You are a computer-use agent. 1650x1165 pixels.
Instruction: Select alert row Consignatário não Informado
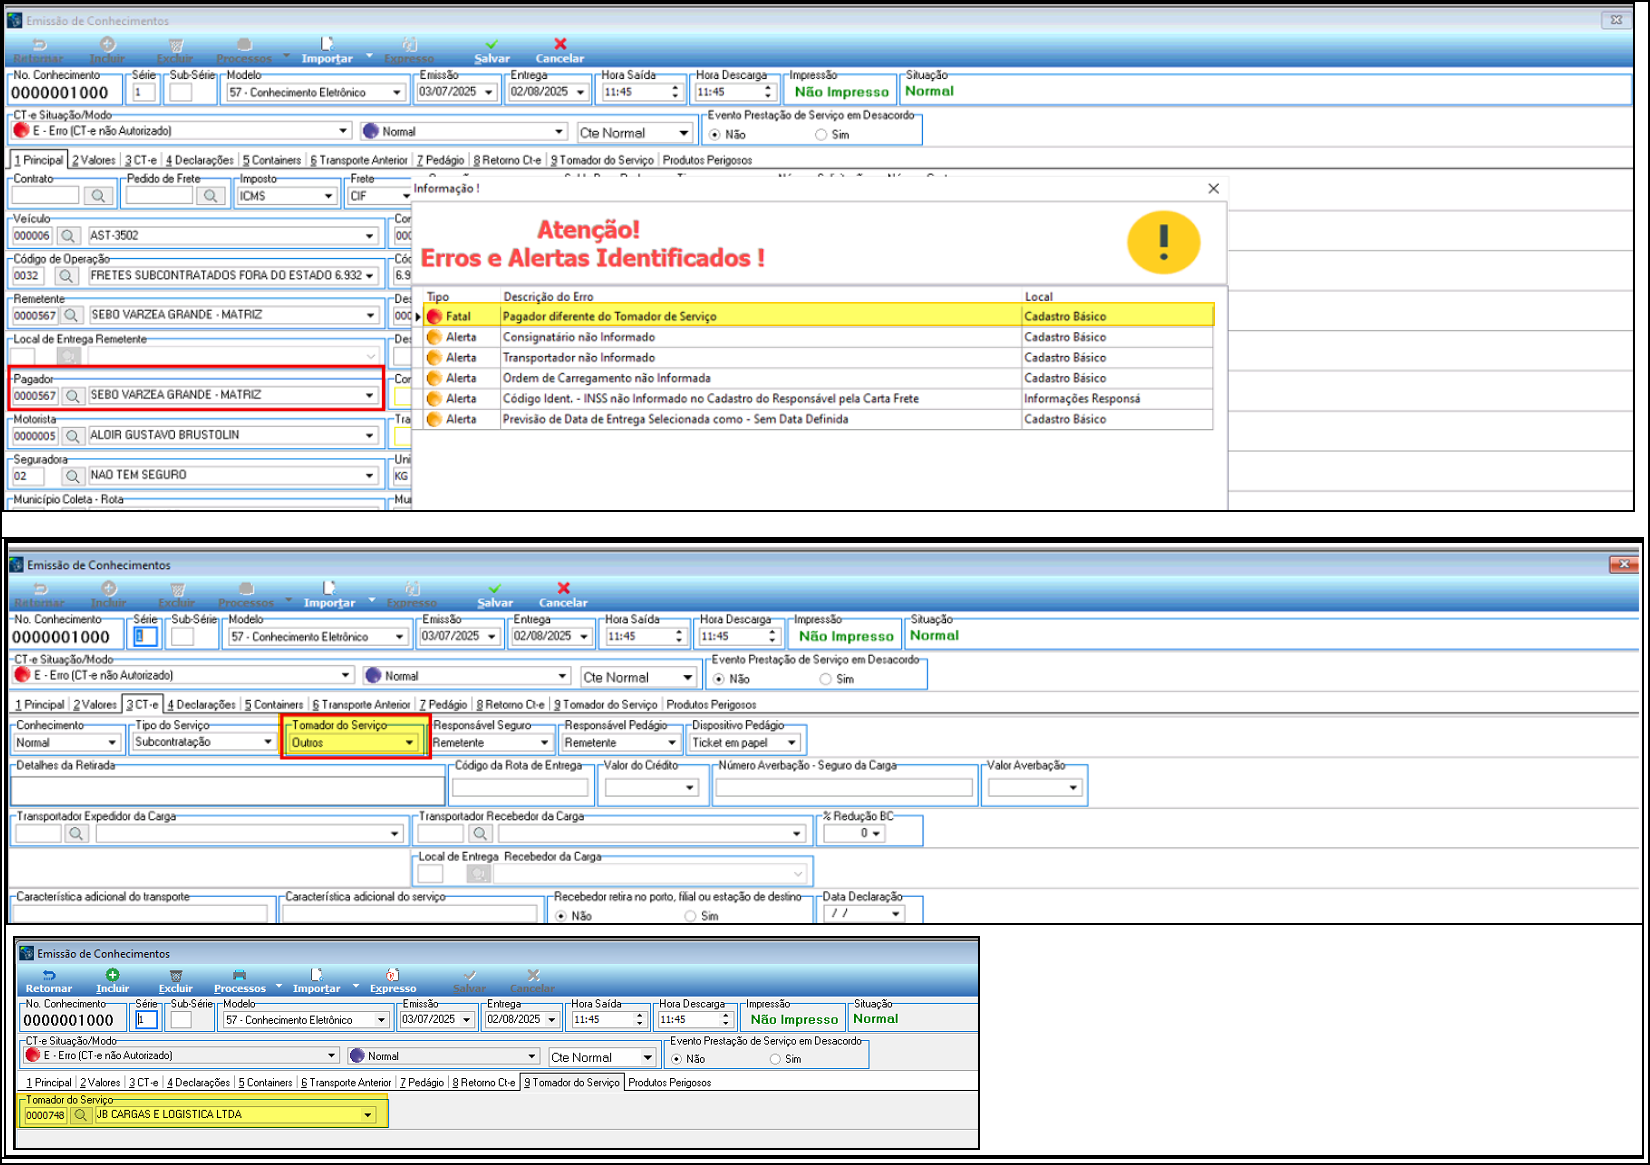(x=818, y=337)
